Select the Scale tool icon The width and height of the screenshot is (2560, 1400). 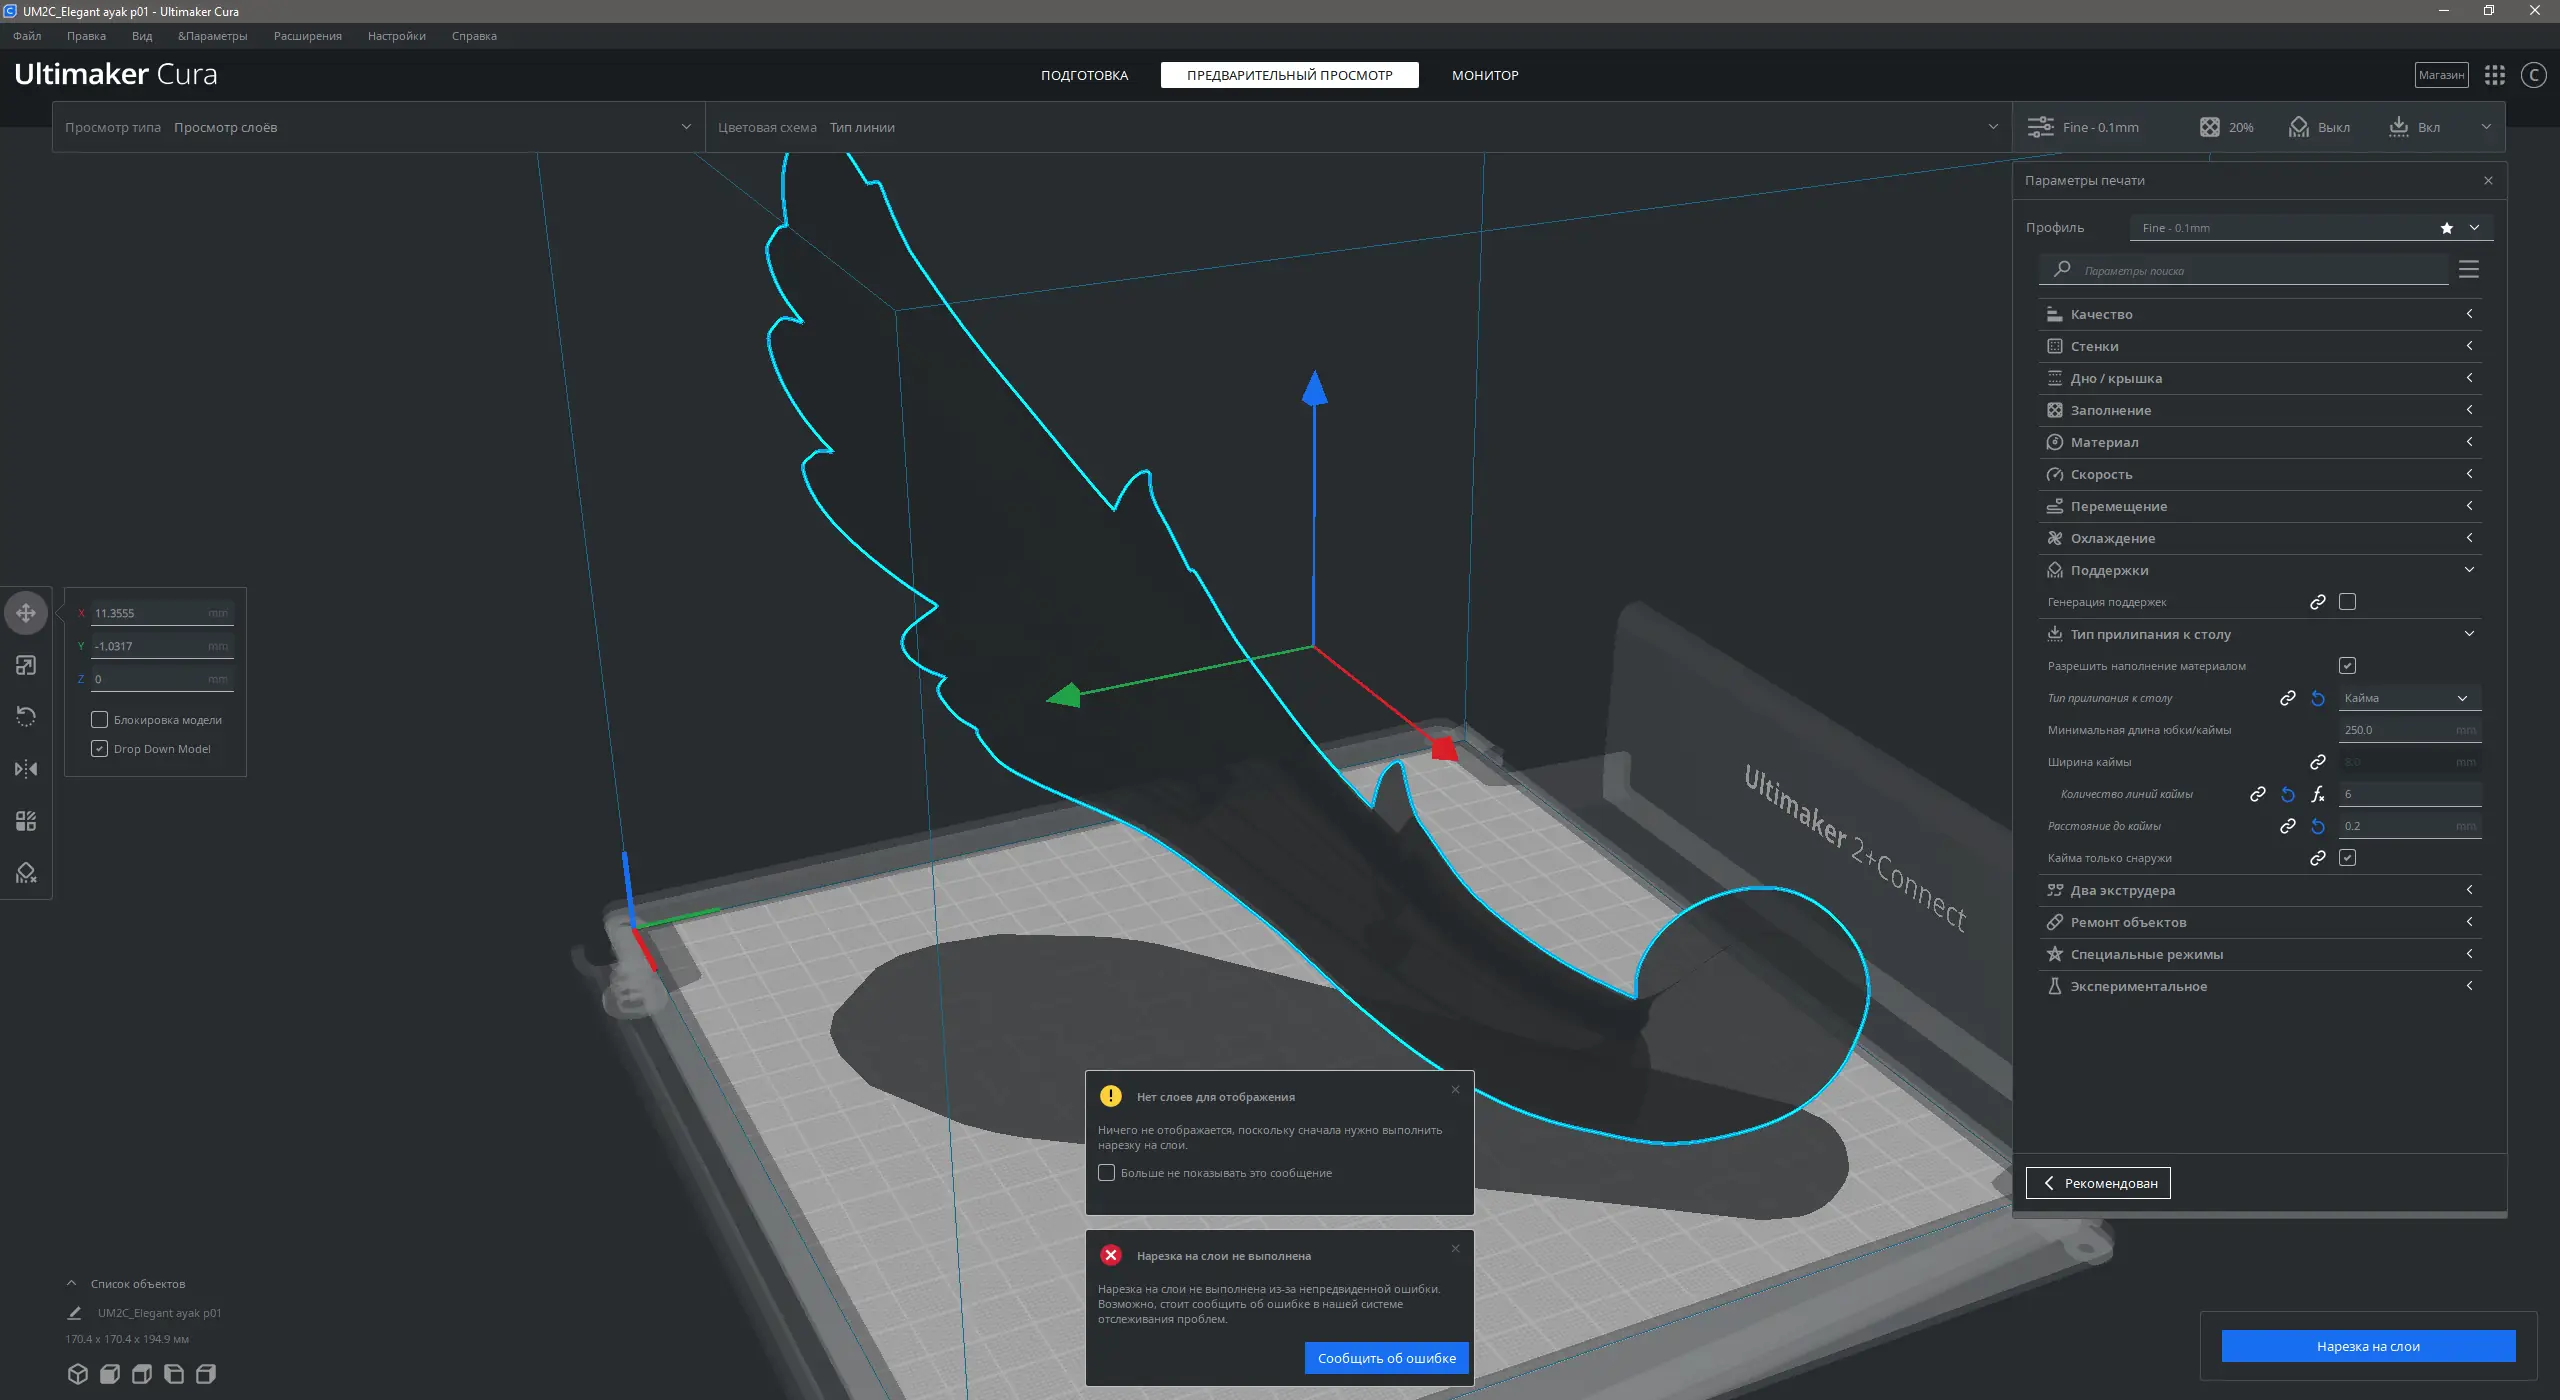(x=26, y=665)
